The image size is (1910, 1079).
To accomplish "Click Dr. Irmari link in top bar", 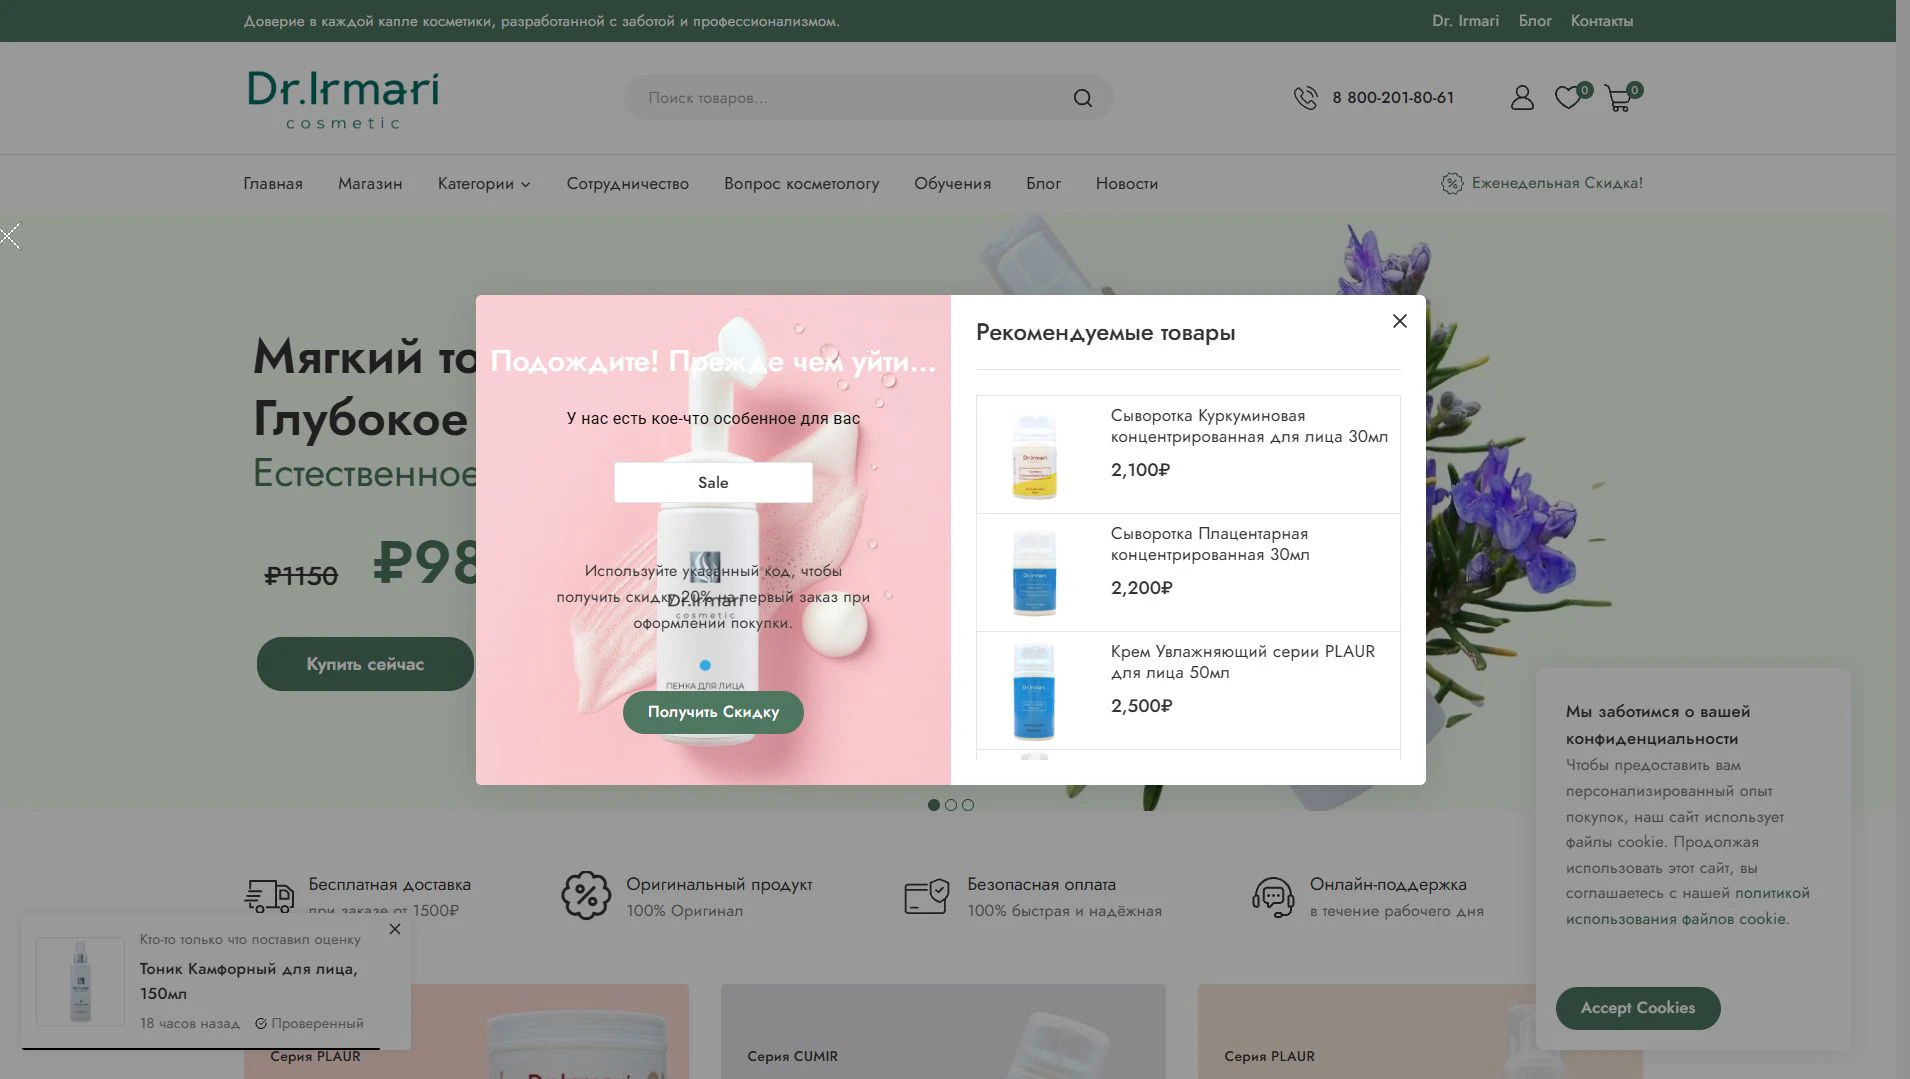I will [x=1466, y=21].
